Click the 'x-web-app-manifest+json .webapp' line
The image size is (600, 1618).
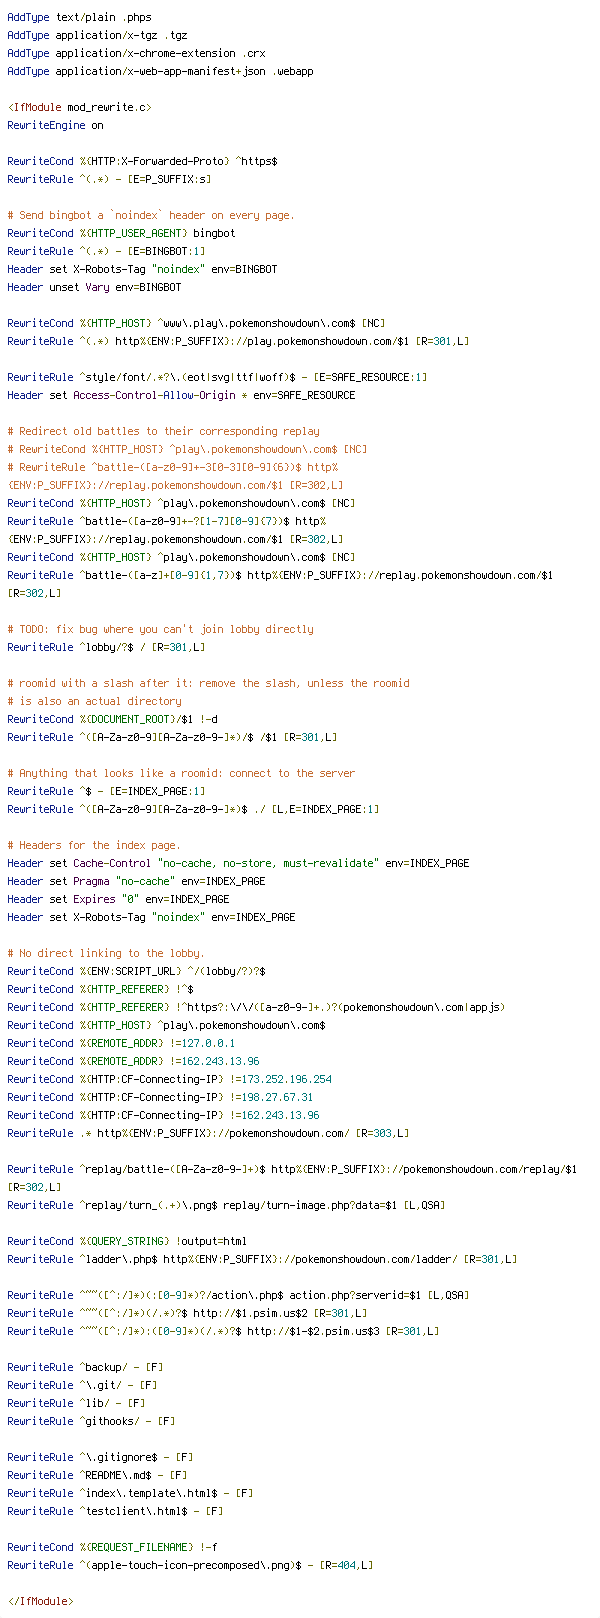160,71
